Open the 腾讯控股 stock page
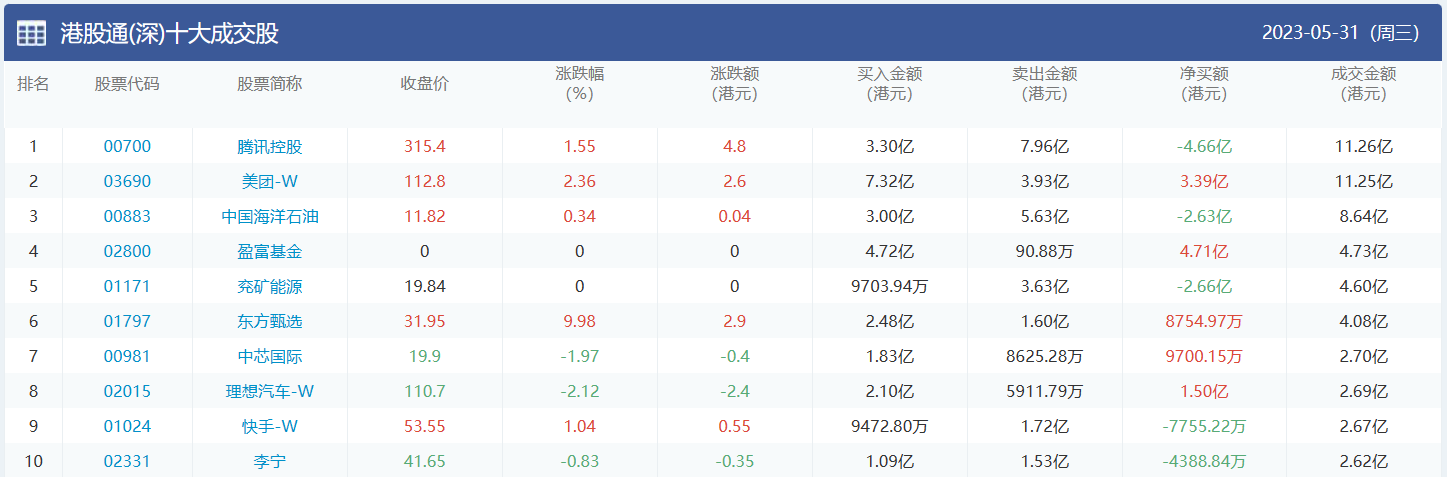Viewport: 1447px width, 477px height. [x=270, y=146]
